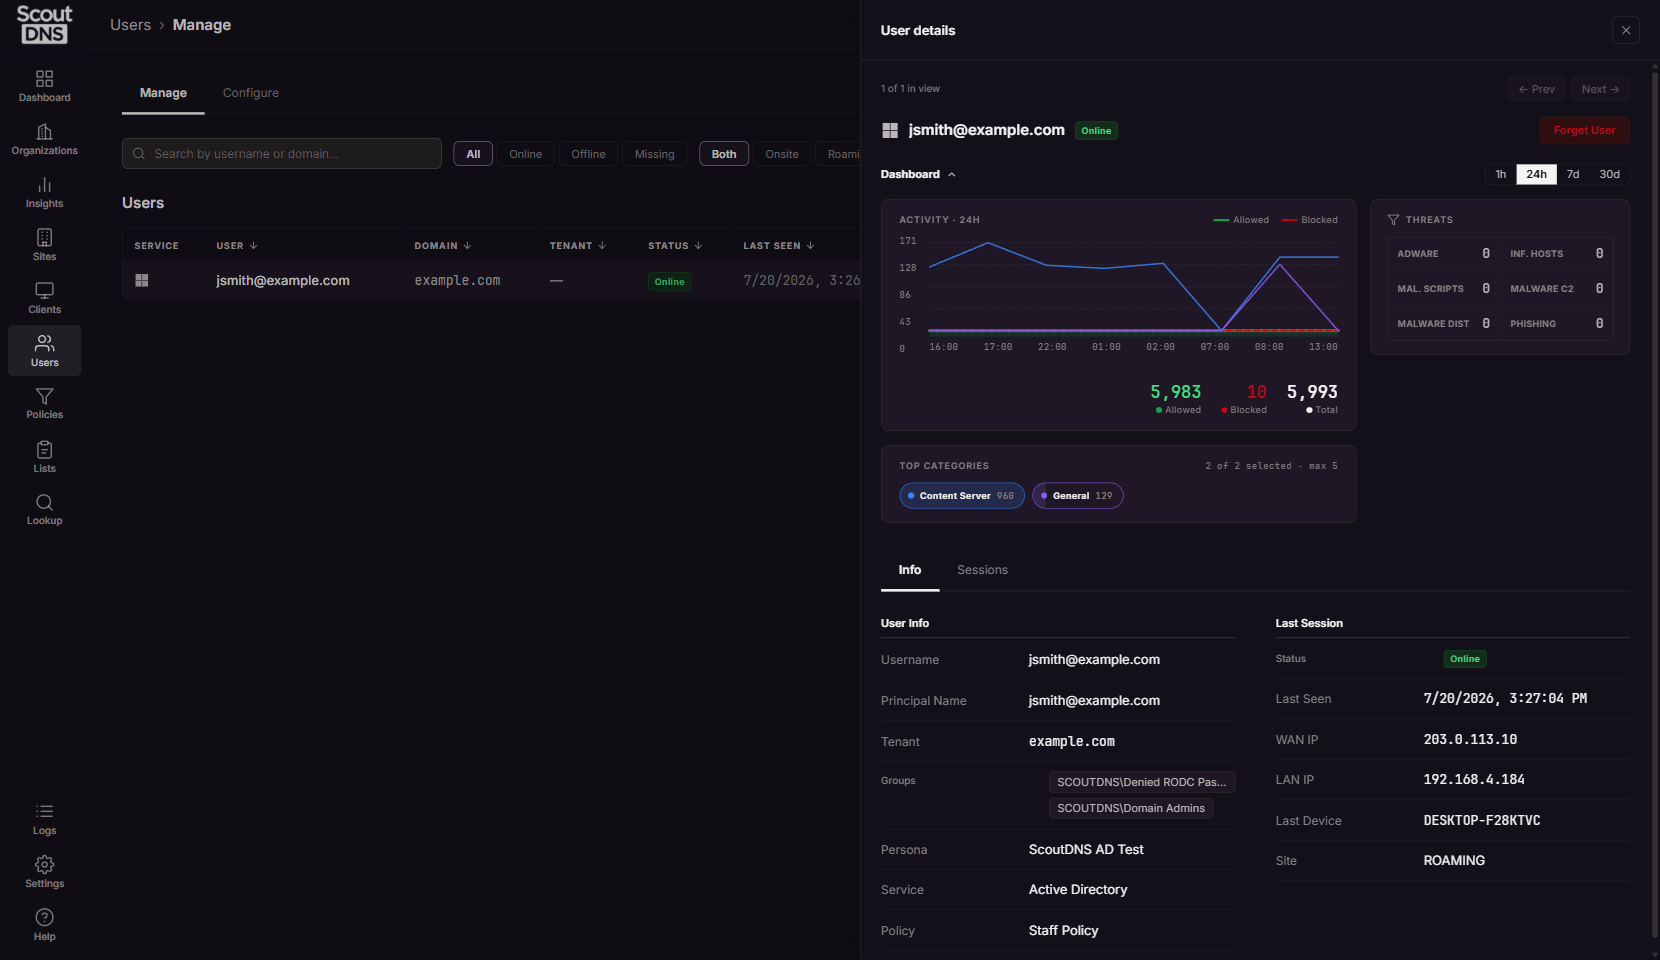The height and width of the screenshot is (960, 1660).
Task: Filter users by Missing status
Action: [x=654, y=154]
